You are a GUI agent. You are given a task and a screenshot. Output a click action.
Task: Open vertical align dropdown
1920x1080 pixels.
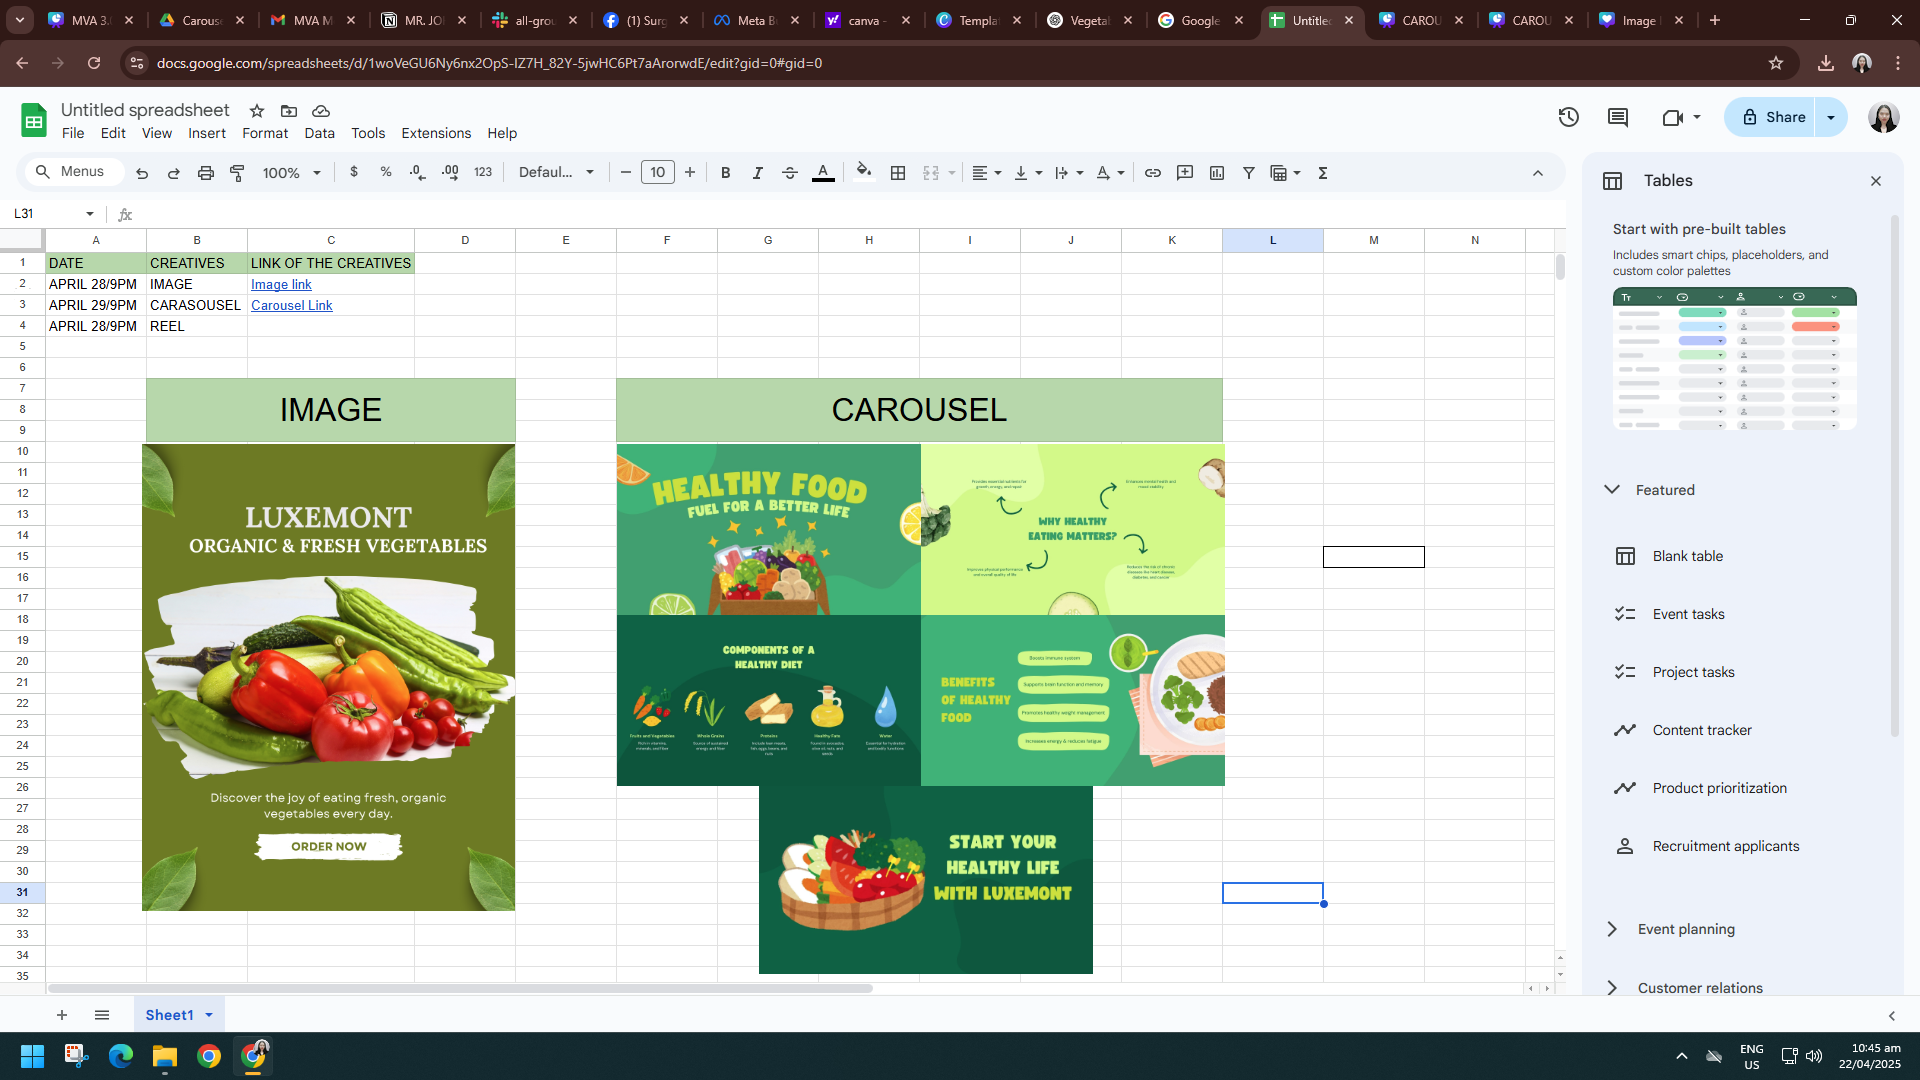point(1028,173)
